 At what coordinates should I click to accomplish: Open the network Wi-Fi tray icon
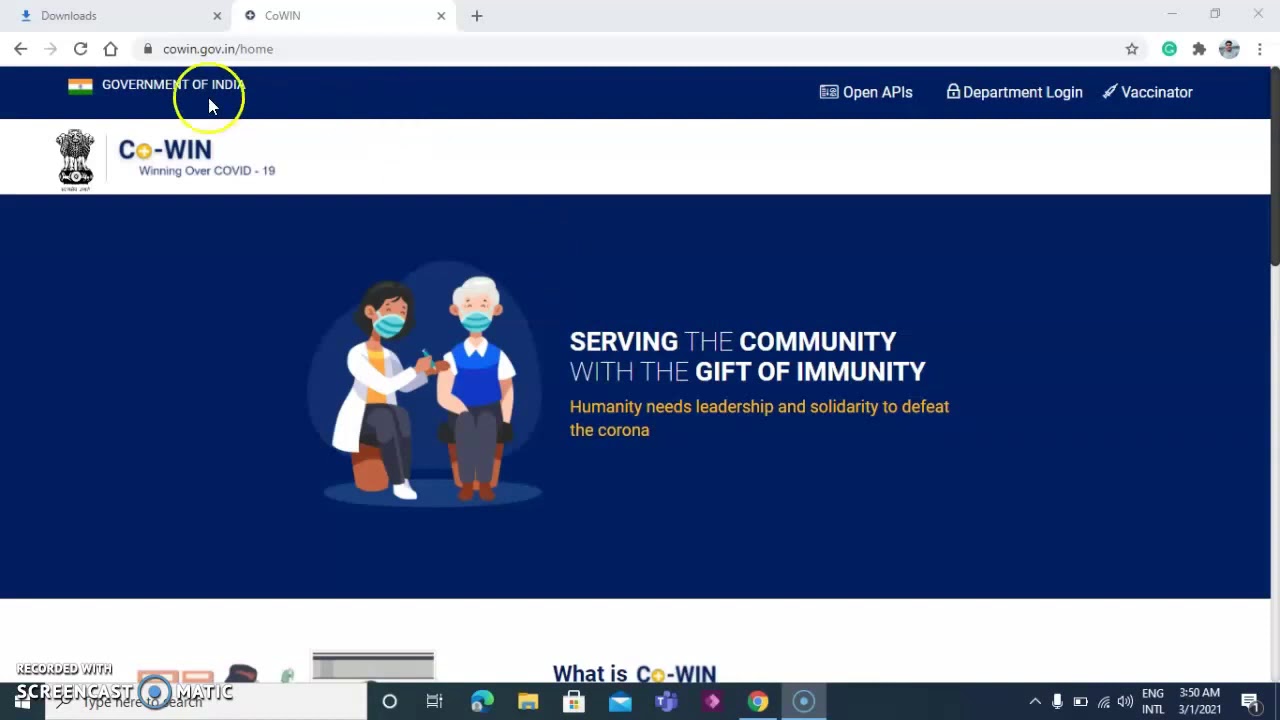click(x=1104, y=702)
